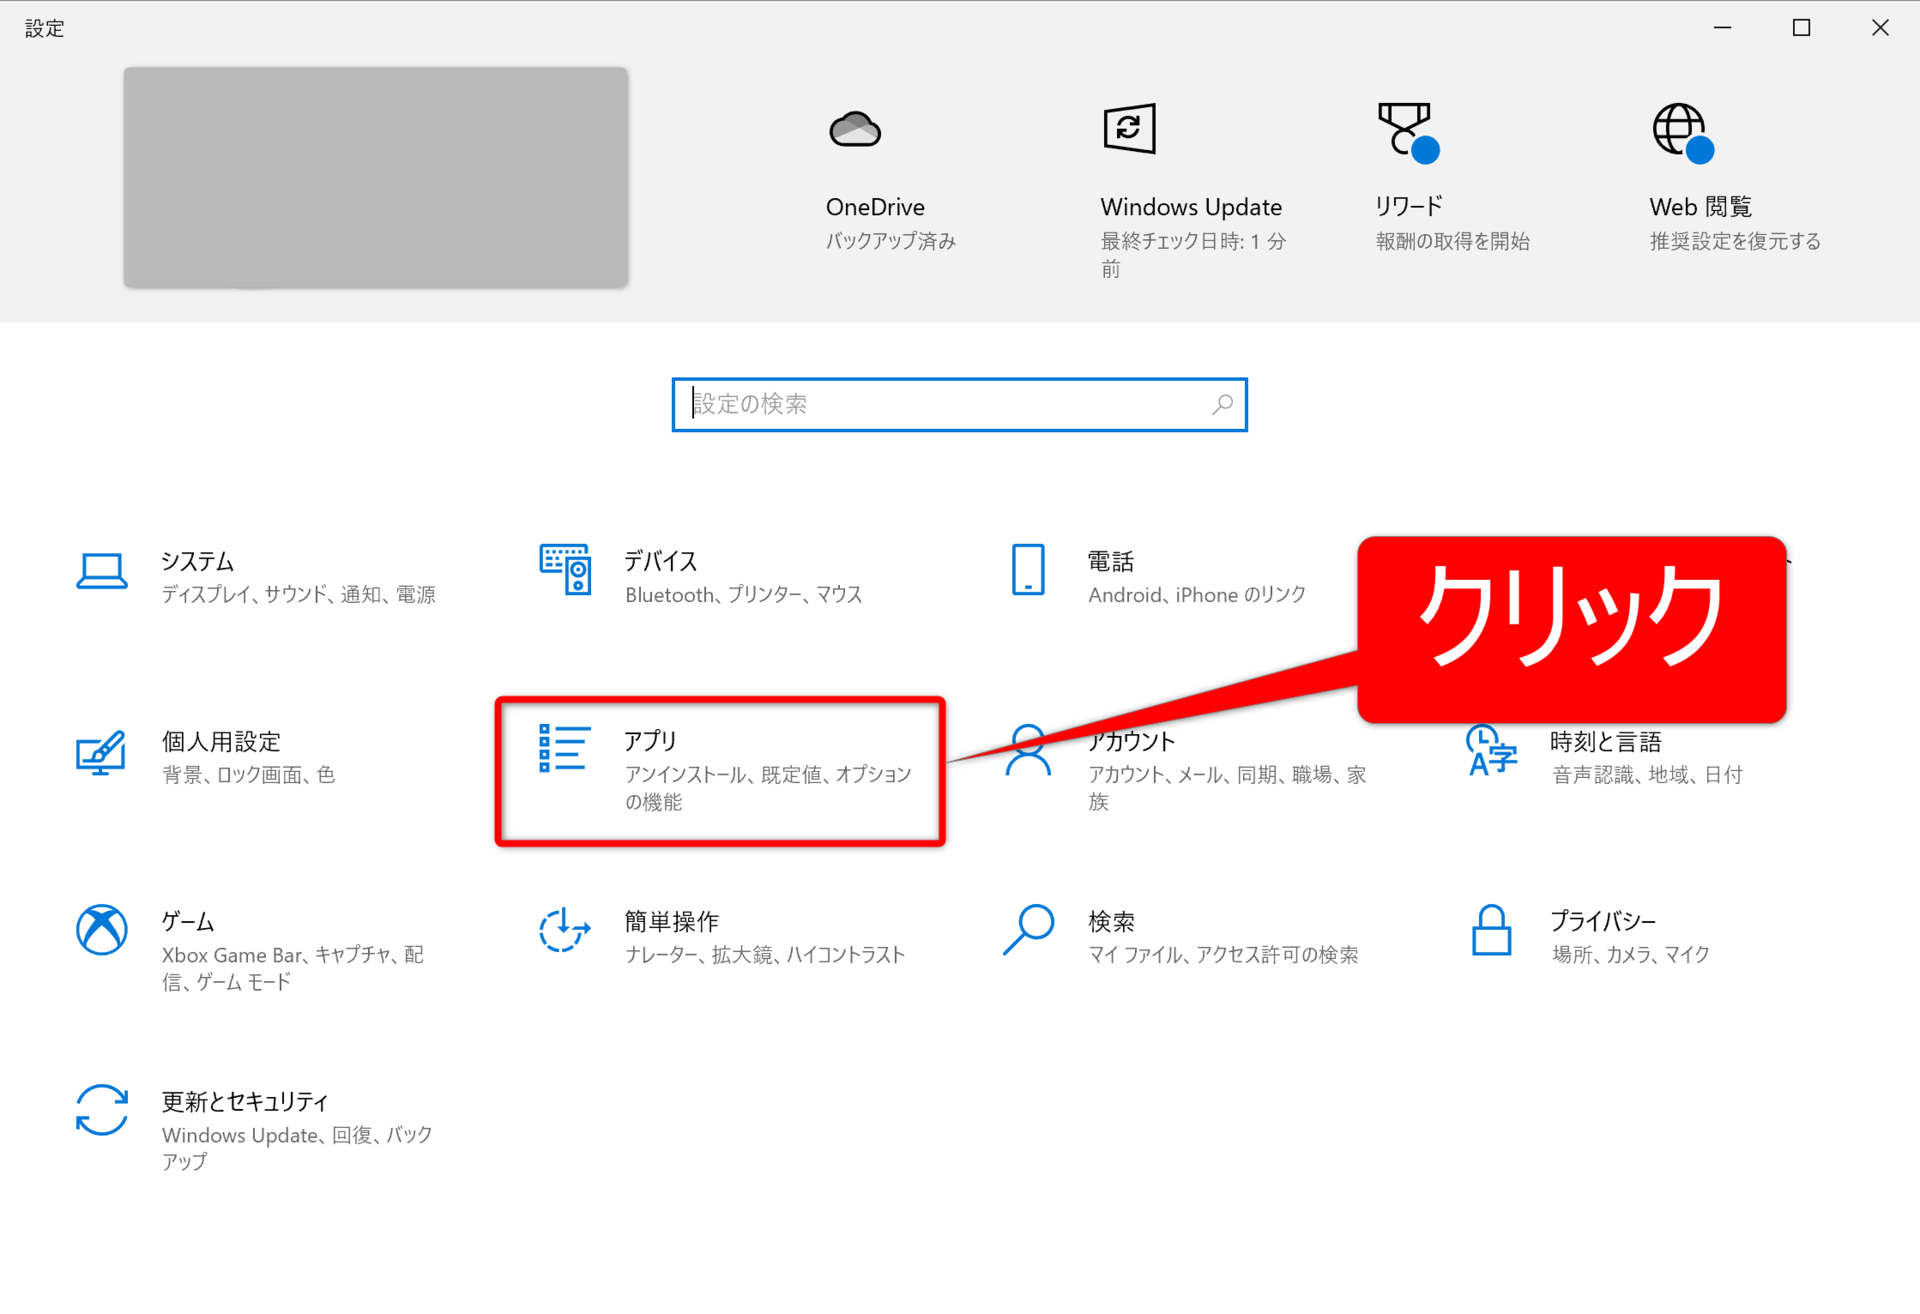This screenshot has height=1314, width=1920.
Task: Click the Web 閲覧 globe icon
Action: pyautogui.click(x=1680, y=130)
